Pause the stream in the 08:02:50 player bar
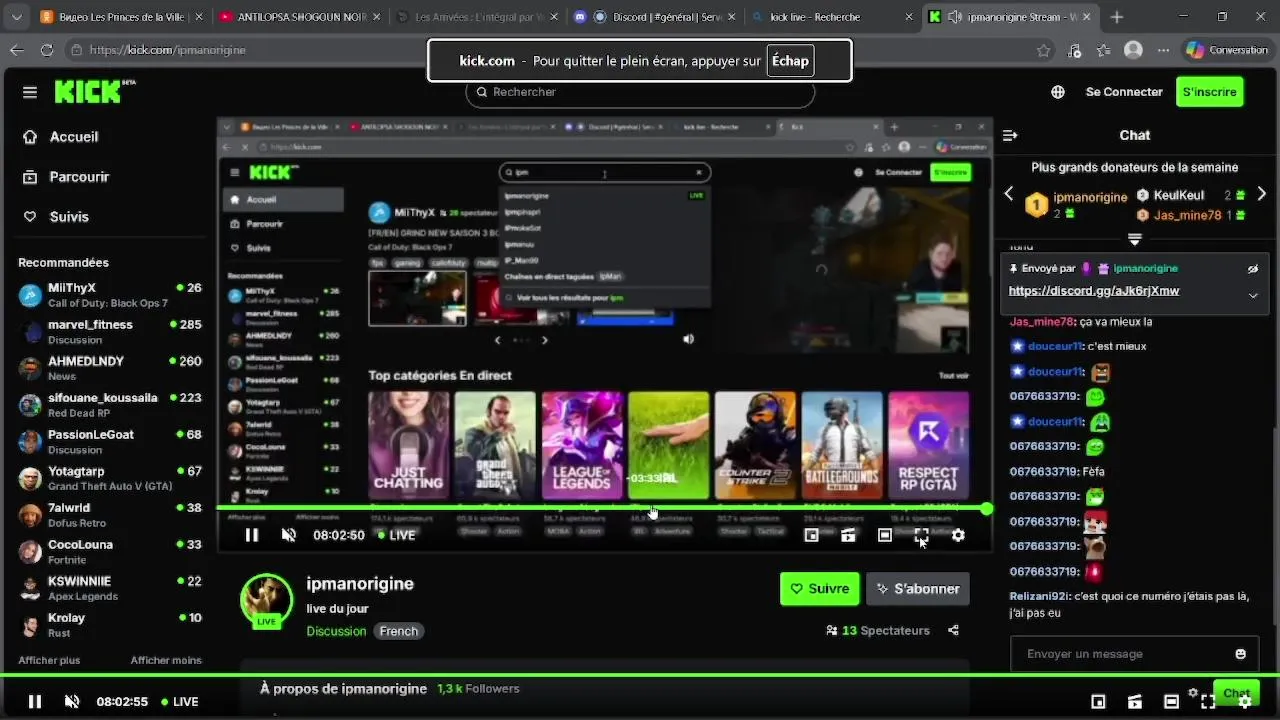 pyautogui.click(x=252, y=536)
